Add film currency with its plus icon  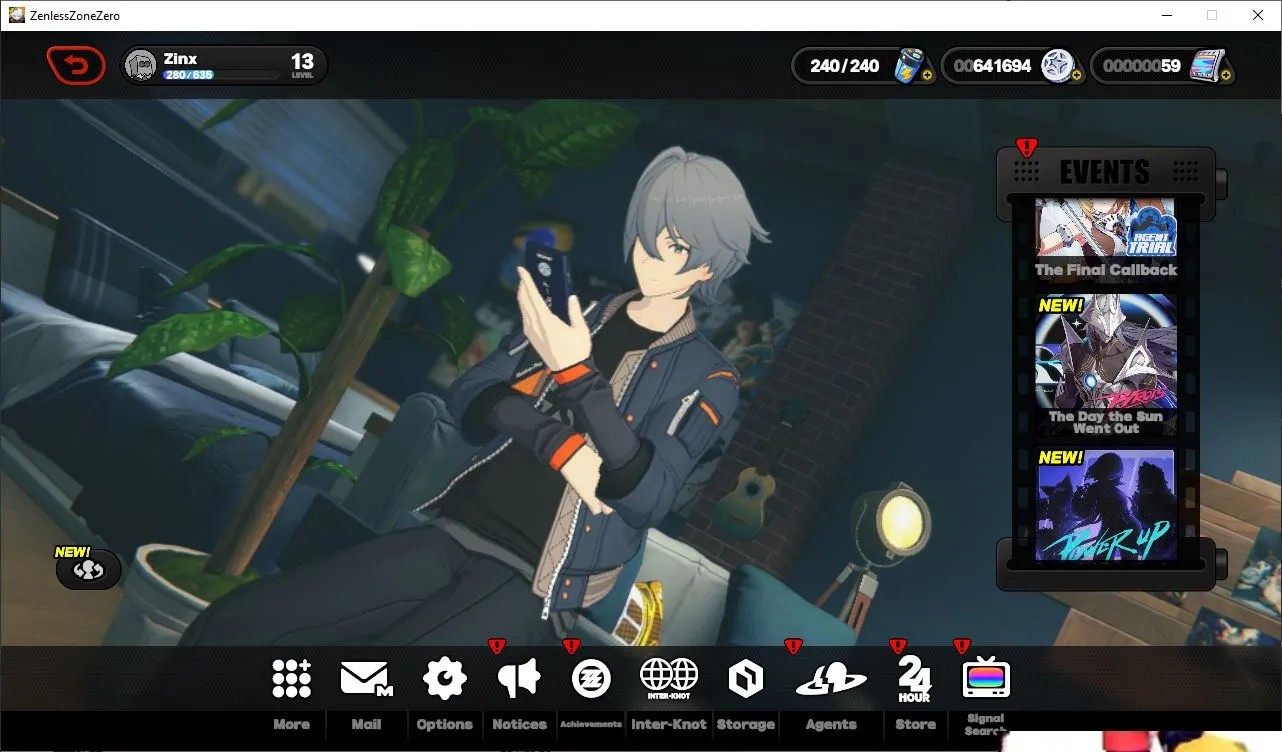tap(1226, 75)
